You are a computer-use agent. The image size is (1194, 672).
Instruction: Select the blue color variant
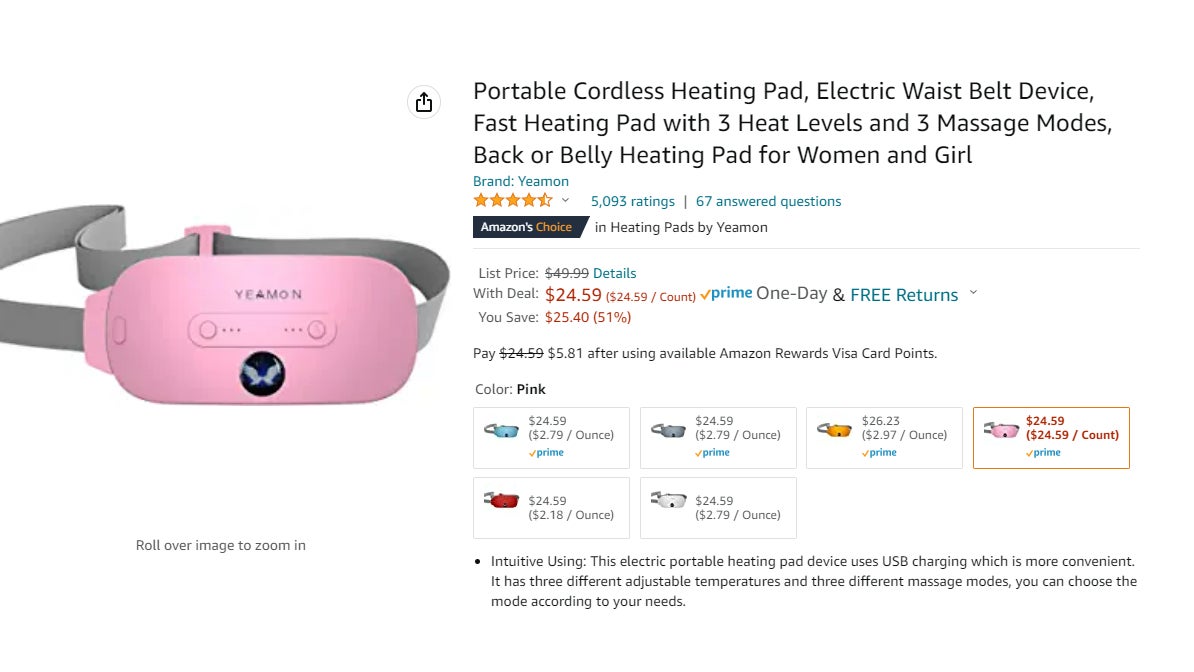[x=550, y=437]
